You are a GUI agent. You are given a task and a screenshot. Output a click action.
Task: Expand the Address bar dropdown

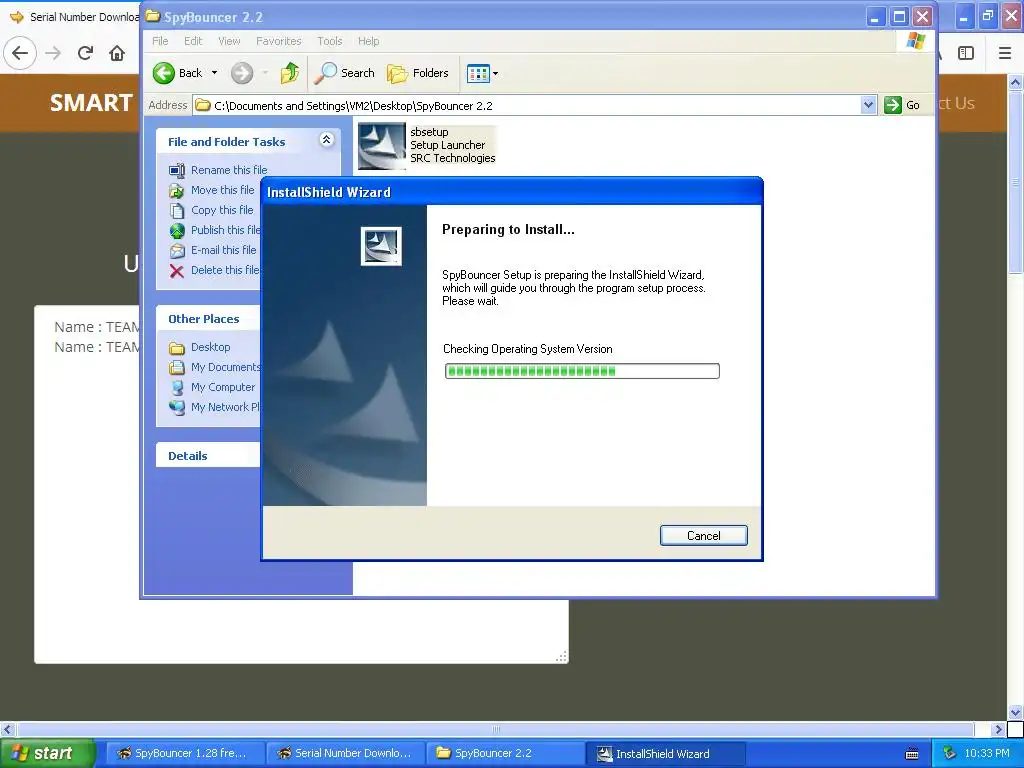click(x=868, y=105)
